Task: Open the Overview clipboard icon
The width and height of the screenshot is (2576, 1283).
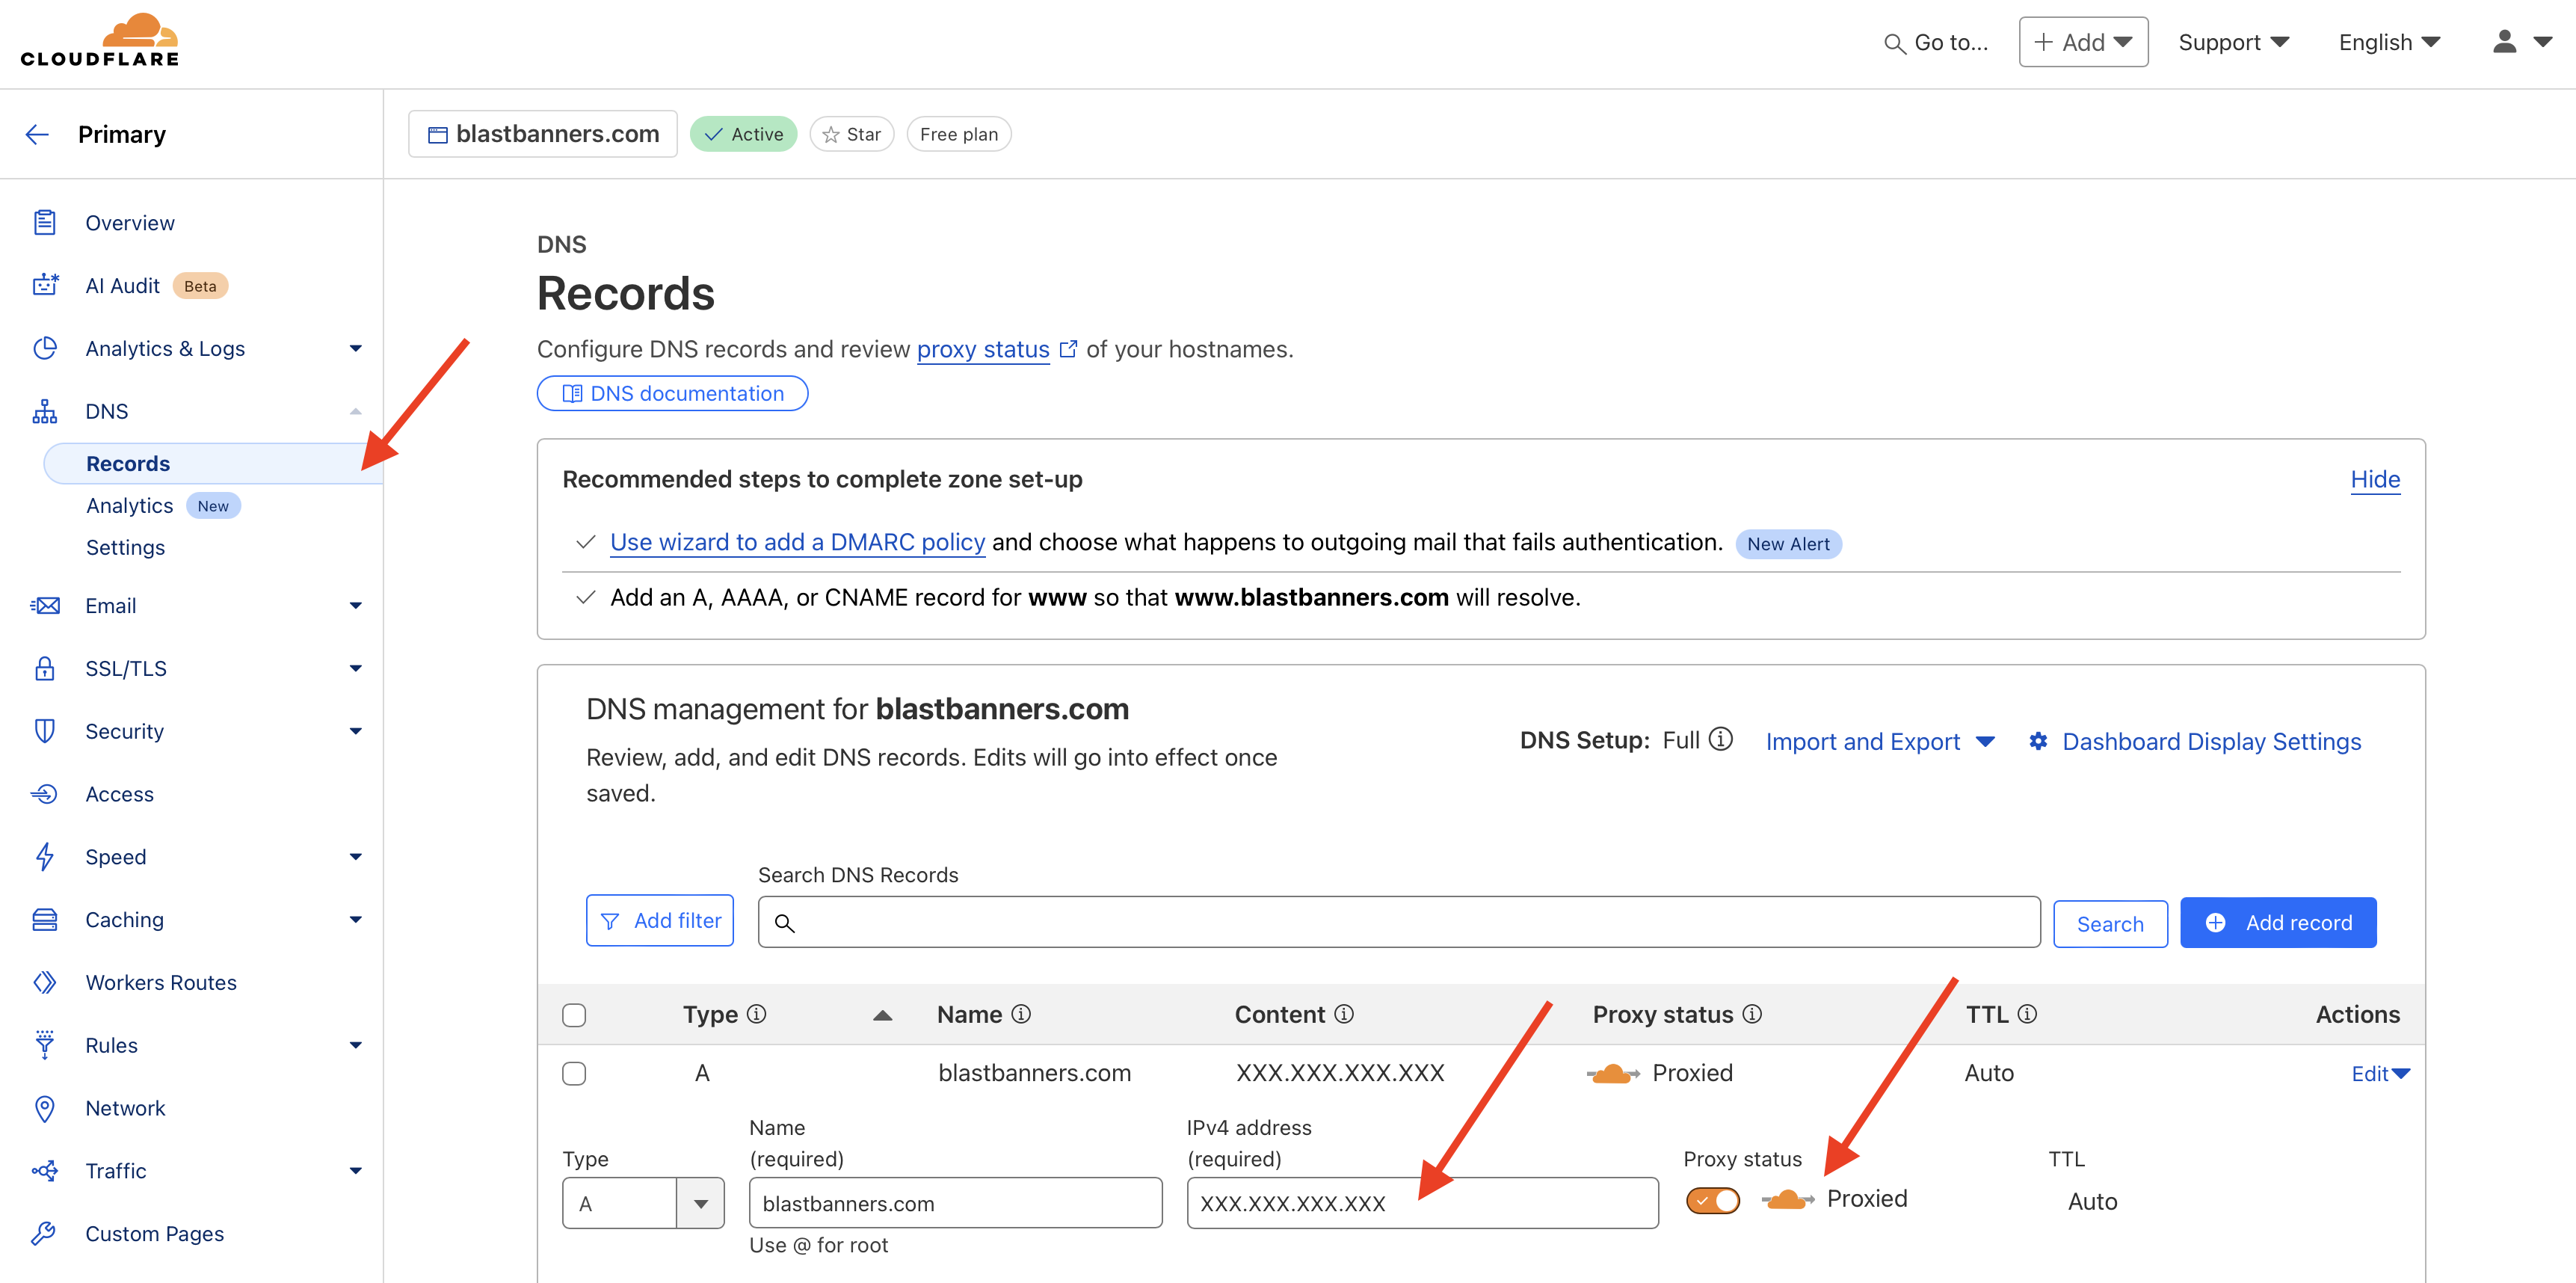Action: [44, 222]
